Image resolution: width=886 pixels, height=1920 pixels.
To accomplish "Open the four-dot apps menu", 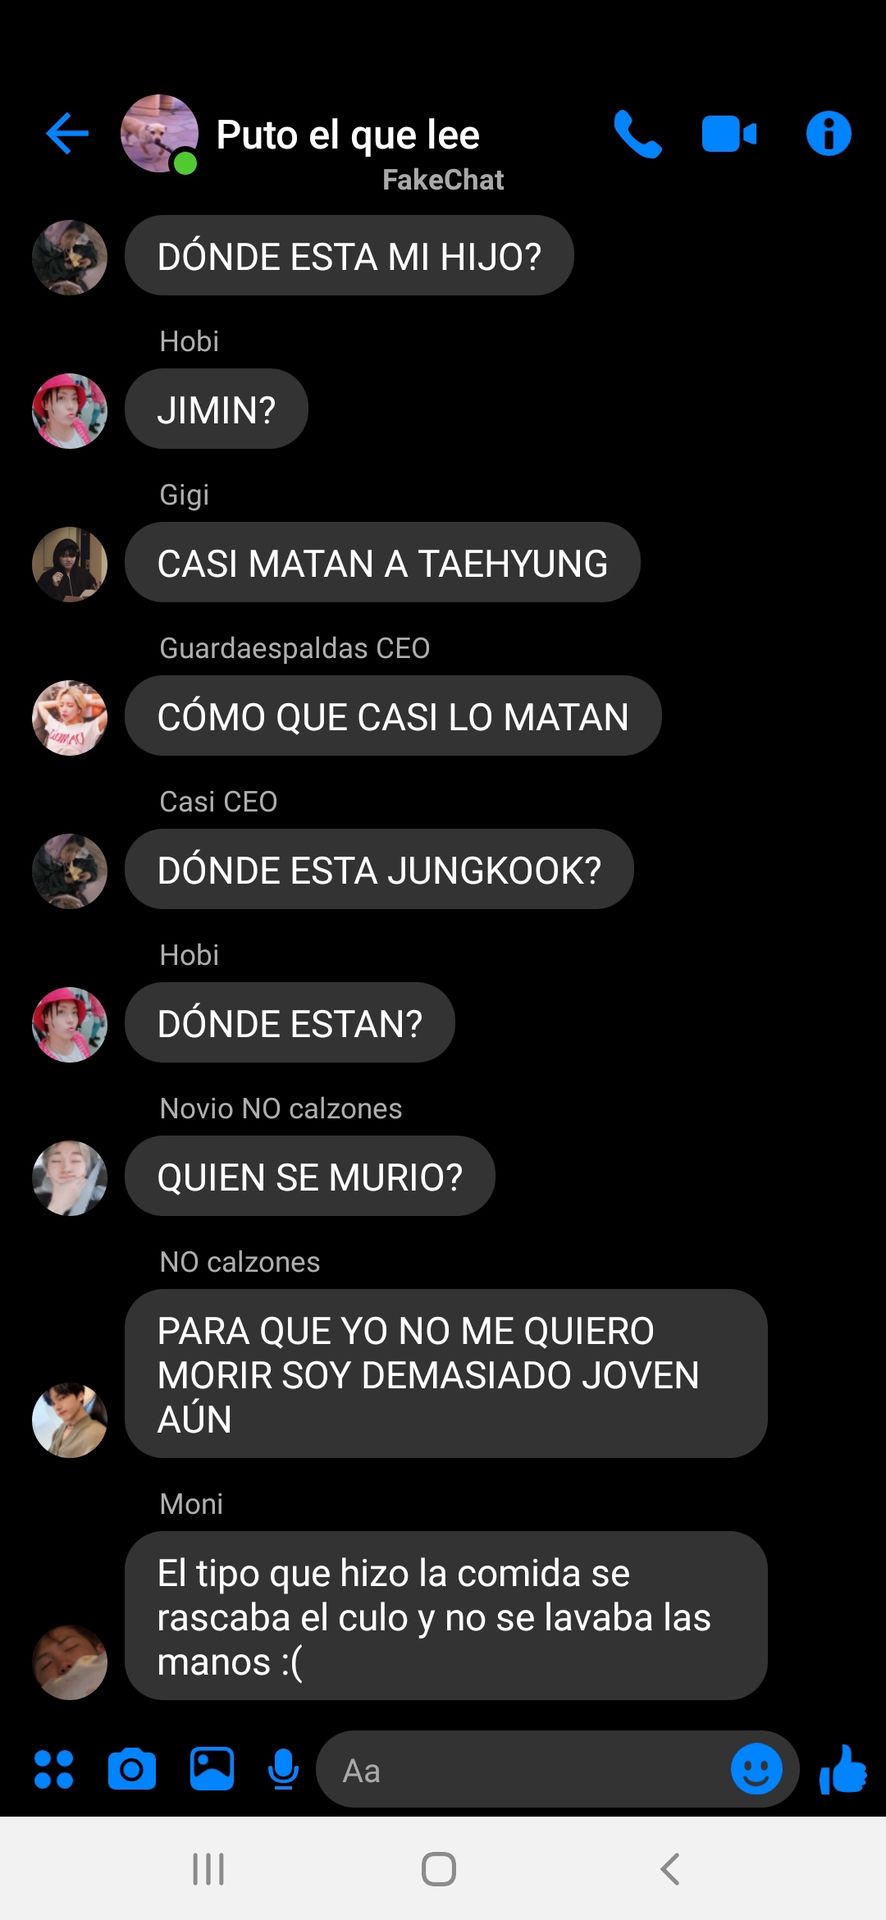I will click(54, 1769).
